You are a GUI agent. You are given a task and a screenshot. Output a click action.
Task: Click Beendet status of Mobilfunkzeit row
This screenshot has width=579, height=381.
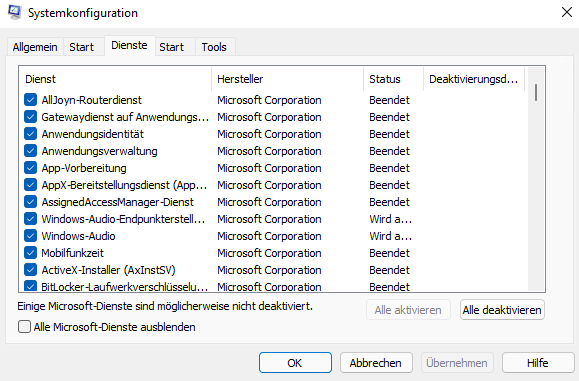click(x=390, y=253)
